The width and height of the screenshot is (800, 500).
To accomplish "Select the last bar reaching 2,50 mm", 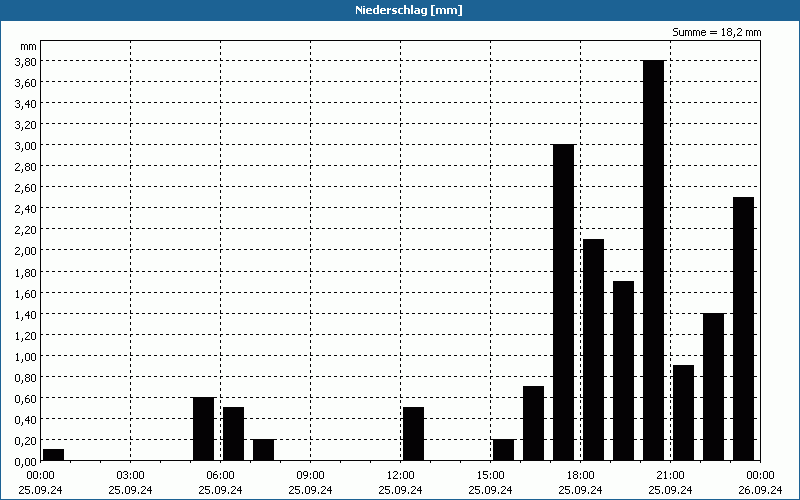I will coord(743,329).
